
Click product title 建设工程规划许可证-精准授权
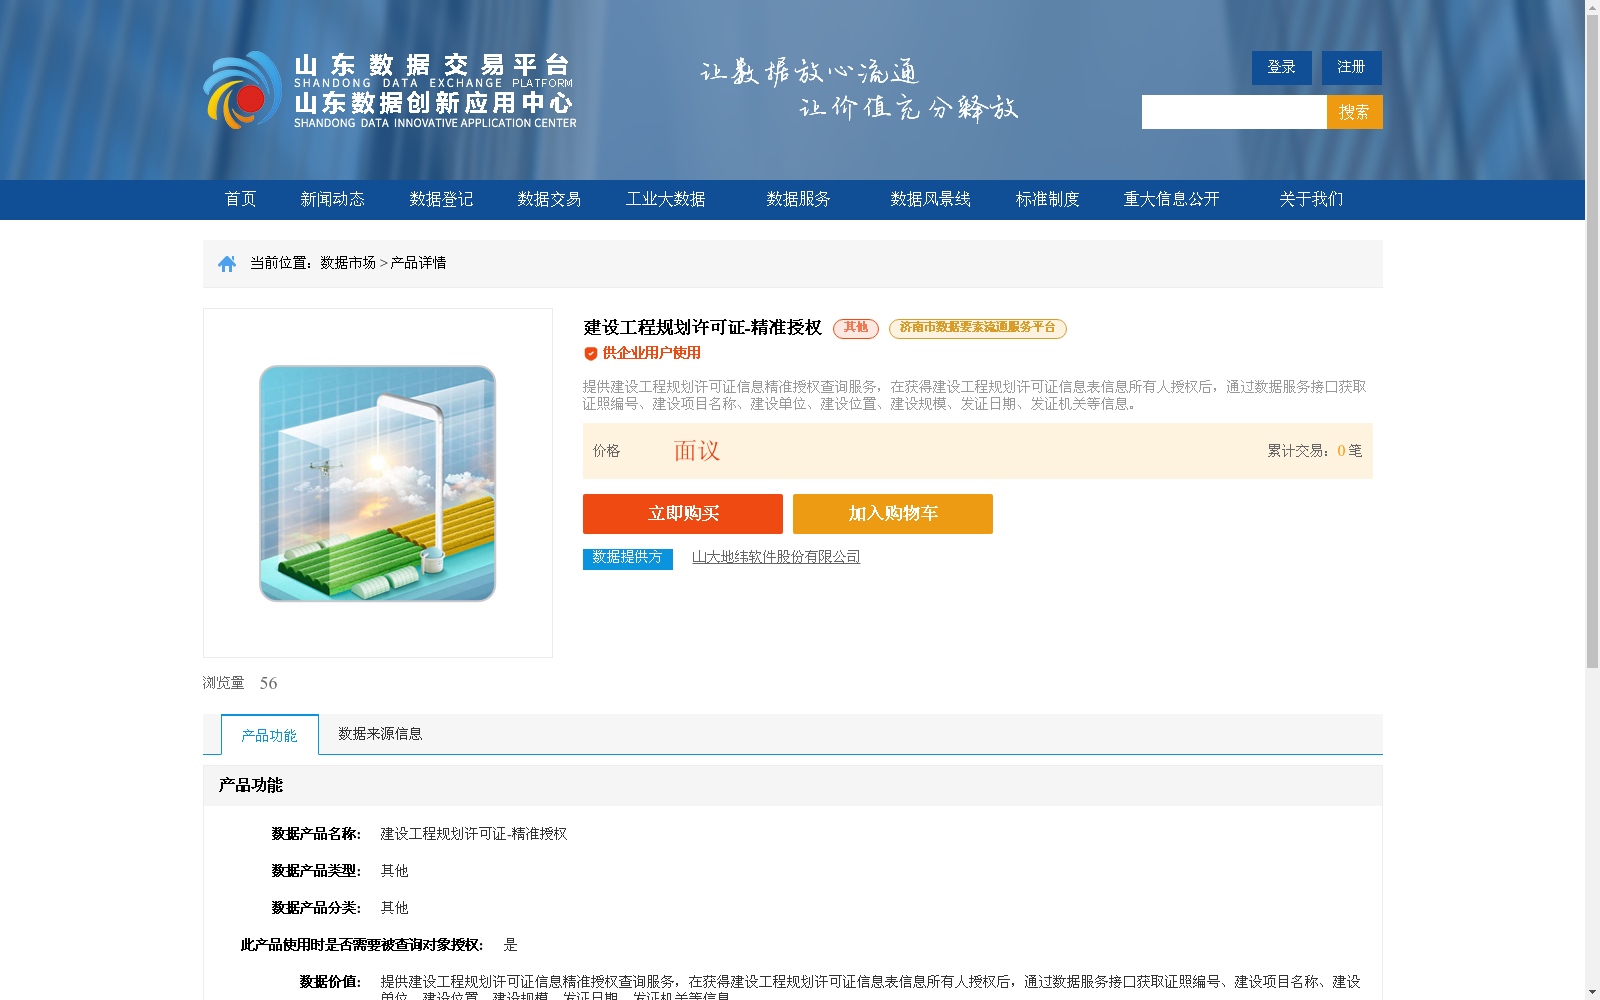703,328
